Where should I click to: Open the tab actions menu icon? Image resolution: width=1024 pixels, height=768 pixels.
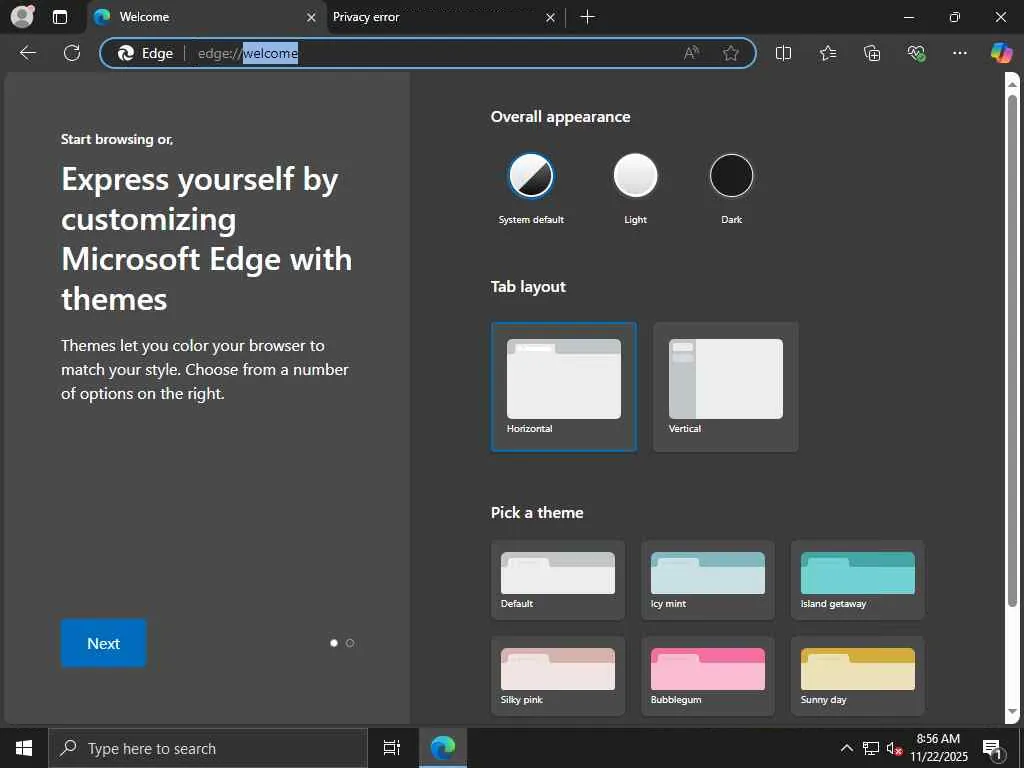pos(59,17)
